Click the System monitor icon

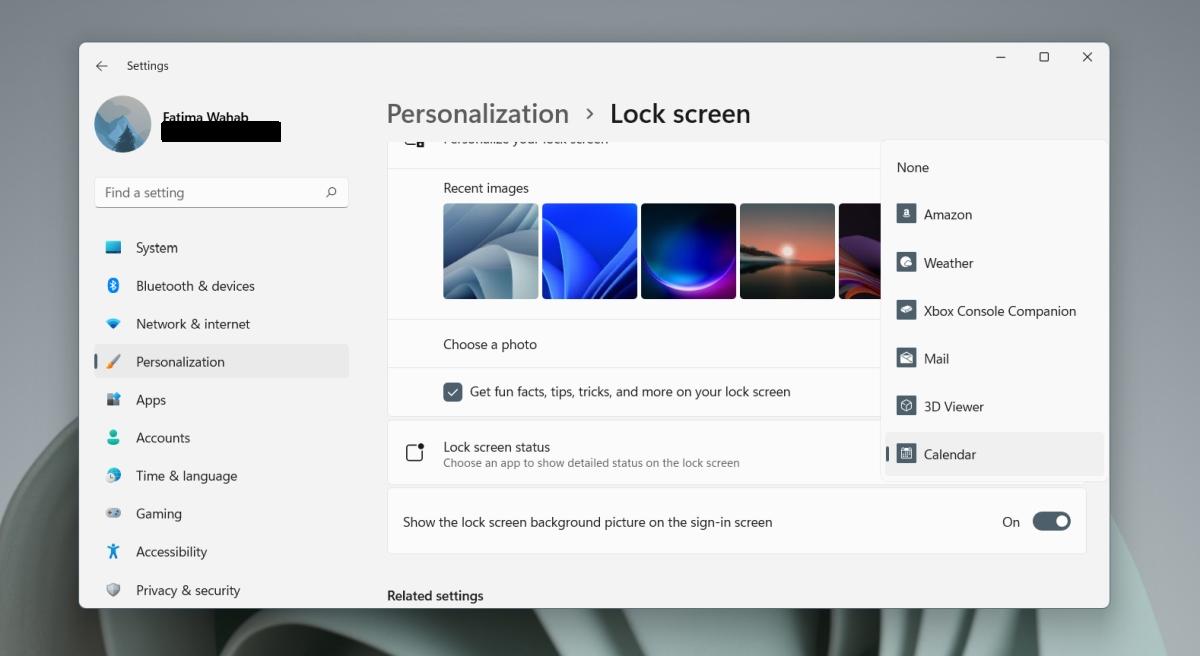pyautogui.click(x=113, y=247)
